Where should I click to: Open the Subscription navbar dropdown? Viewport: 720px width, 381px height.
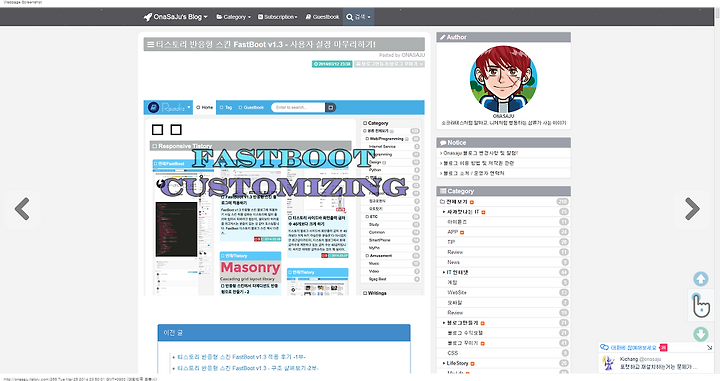pyautogui.click(x=277, y=17)
